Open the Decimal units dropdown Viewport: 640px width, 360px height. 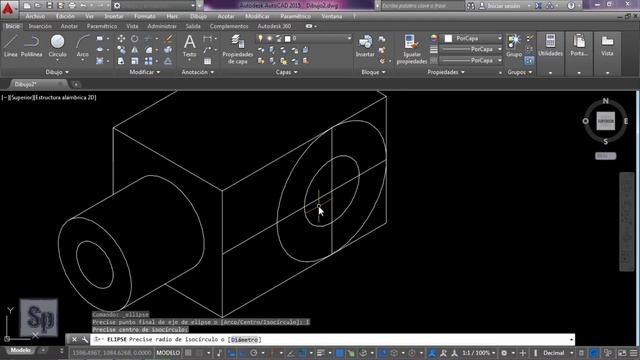[558, 353]
